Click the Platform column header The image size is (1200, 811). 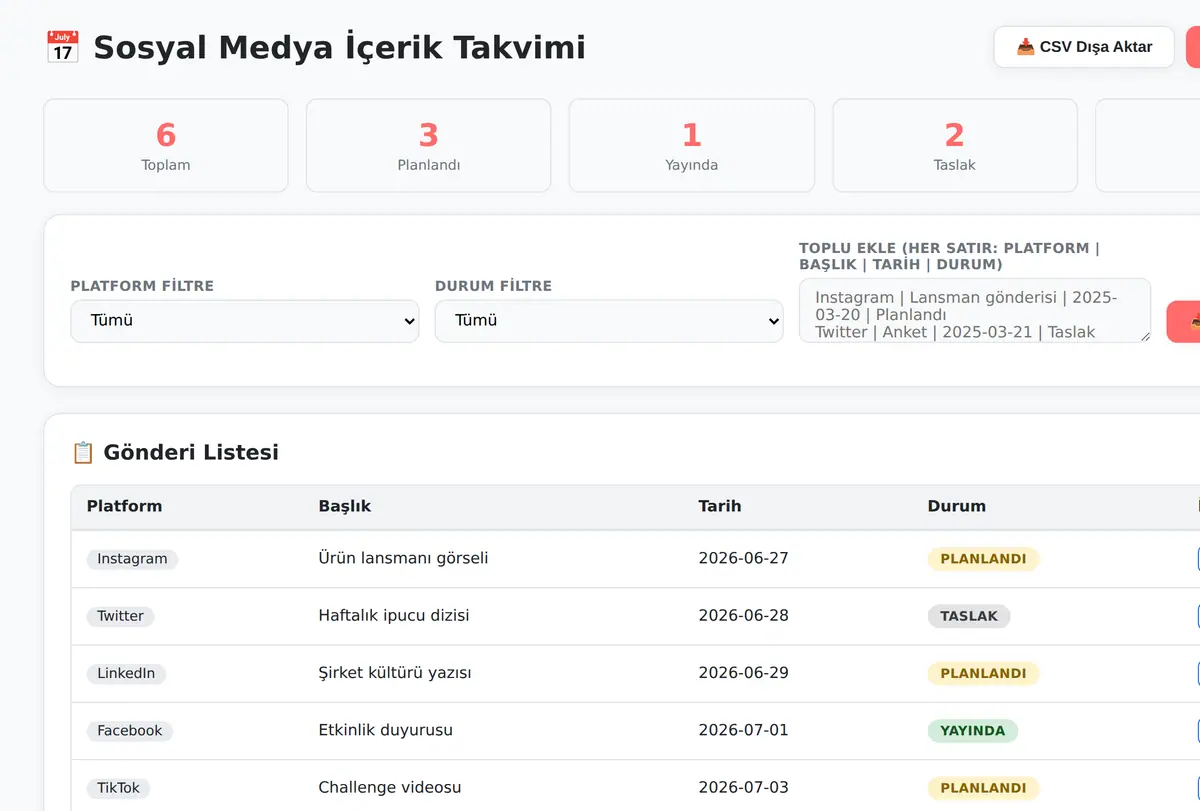(x=124, y=506)
